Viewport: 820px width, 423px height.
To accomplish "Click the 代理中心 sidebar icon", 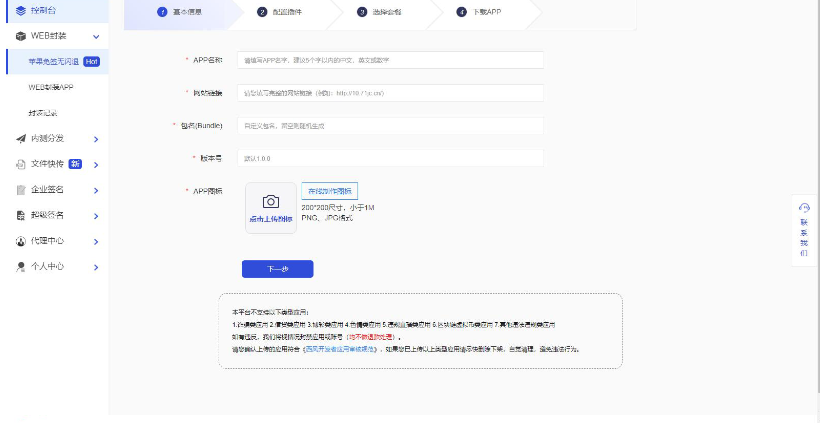I will click(x=21, y=241).
